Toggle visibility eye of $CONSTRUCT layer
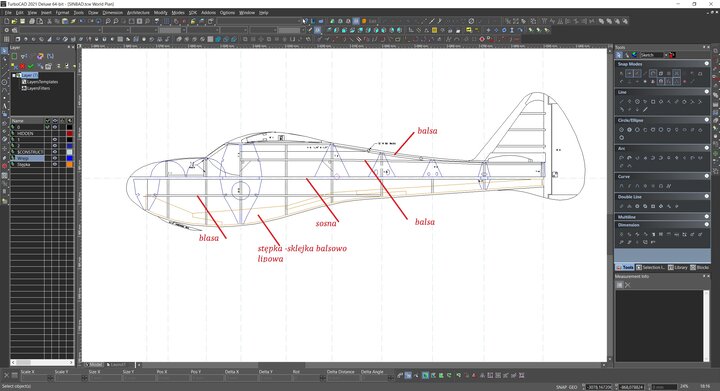 click(x=55, y=152)
